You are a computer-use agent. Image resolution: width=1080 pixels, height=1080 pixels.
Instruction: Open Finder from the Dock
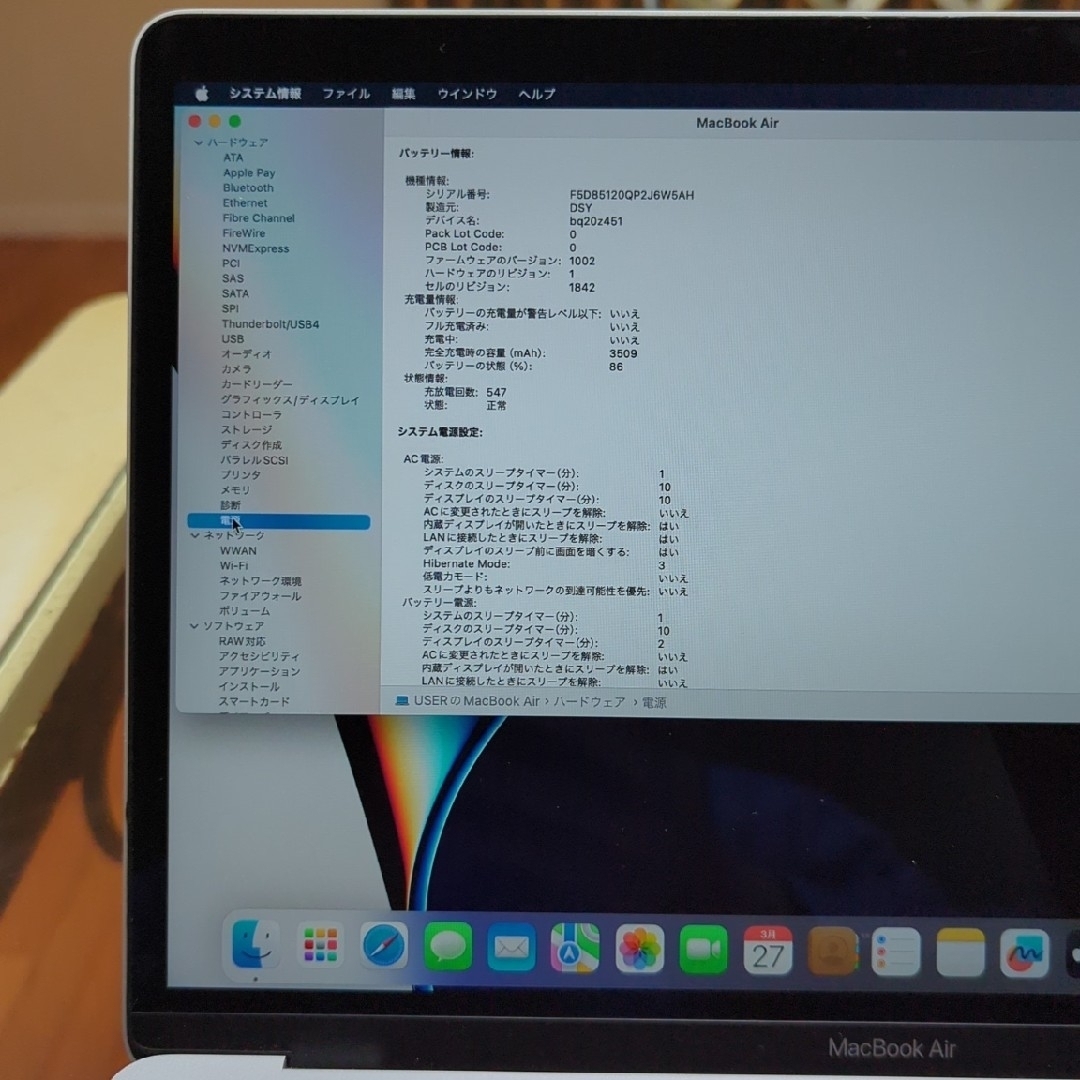[256, 944]
